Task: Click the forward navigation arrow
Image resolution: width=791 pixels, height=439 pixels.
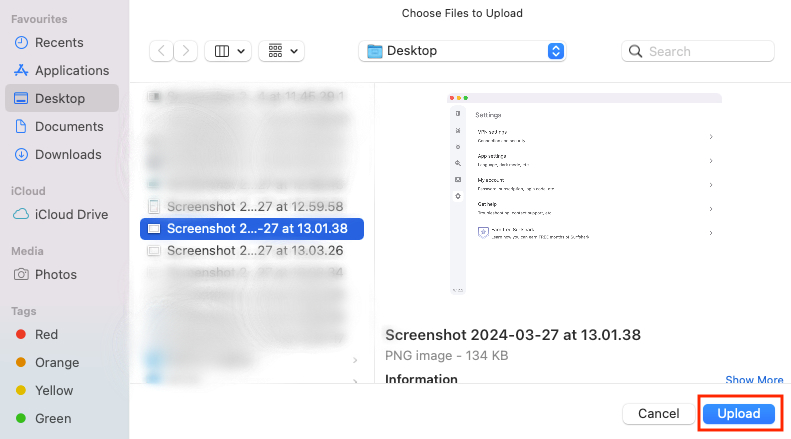Action: (186, 51)
